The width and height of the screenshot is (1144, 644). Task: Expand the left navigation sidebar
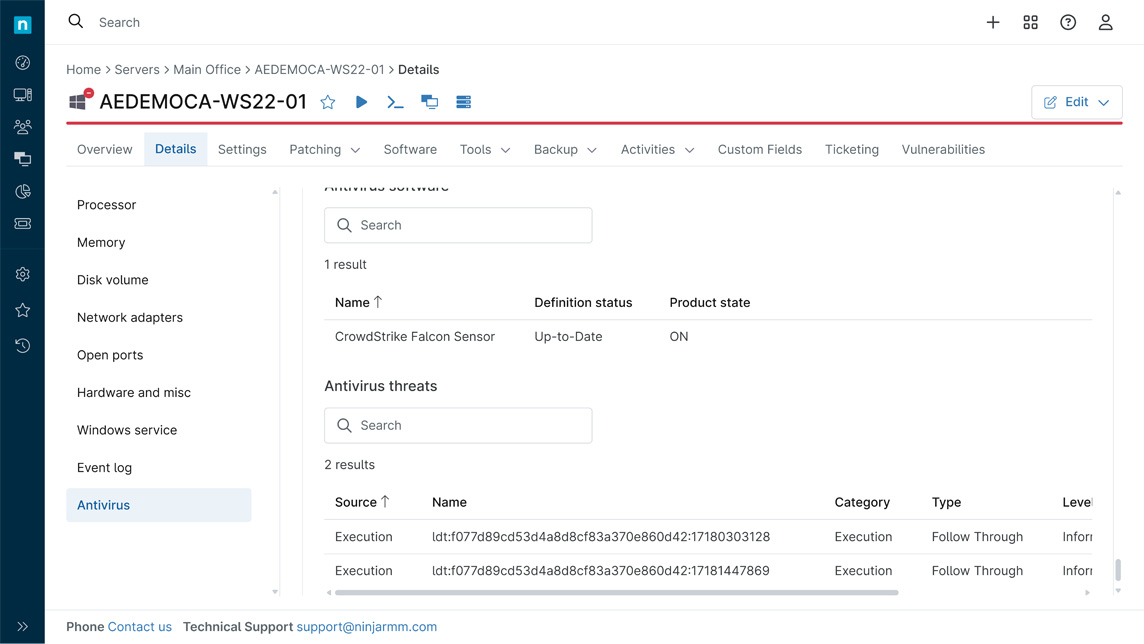click(x=22, y=627)
